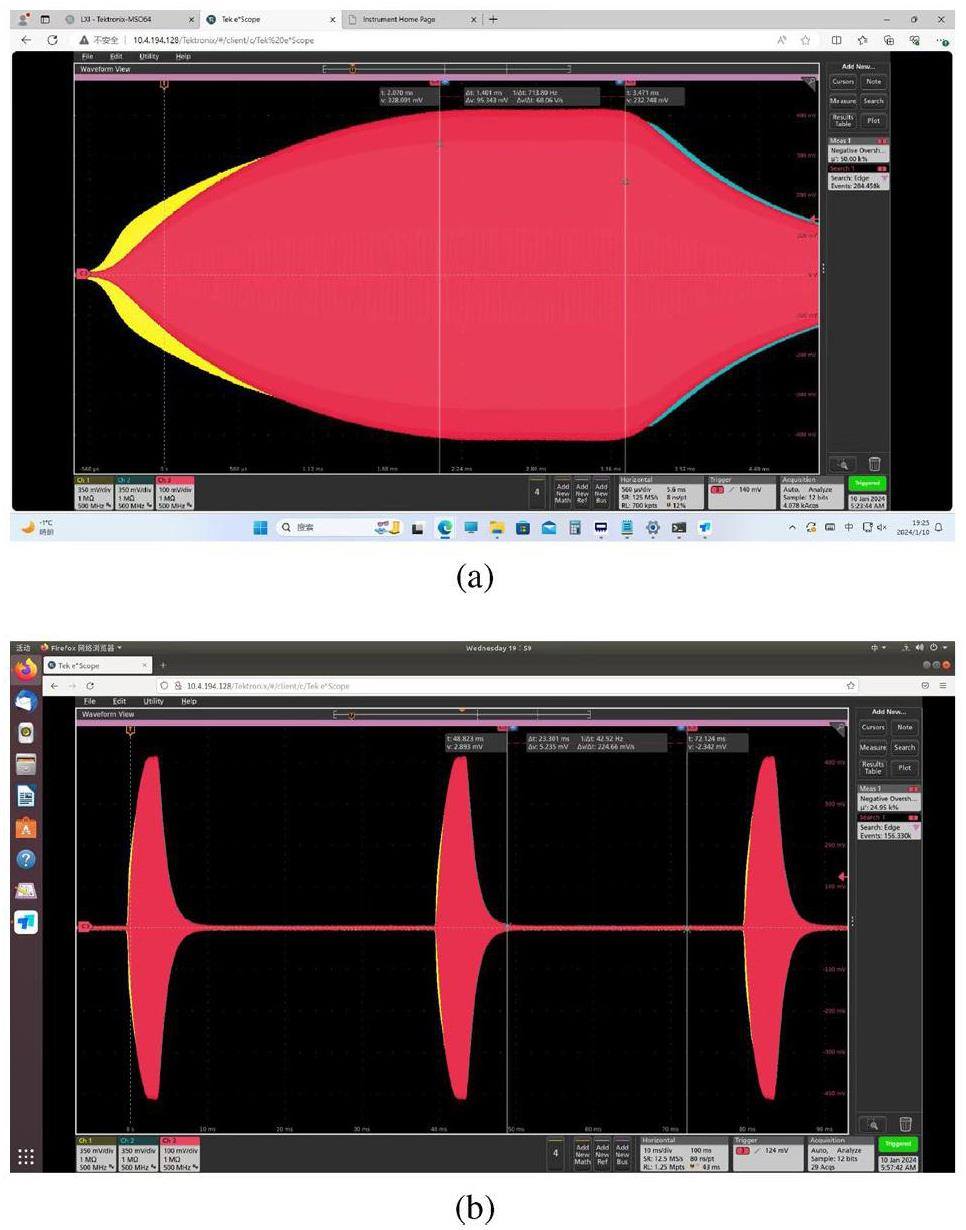Open the Utility menu in the Edge scope window
Viewport: 966px width, 1230px height.
149,56
